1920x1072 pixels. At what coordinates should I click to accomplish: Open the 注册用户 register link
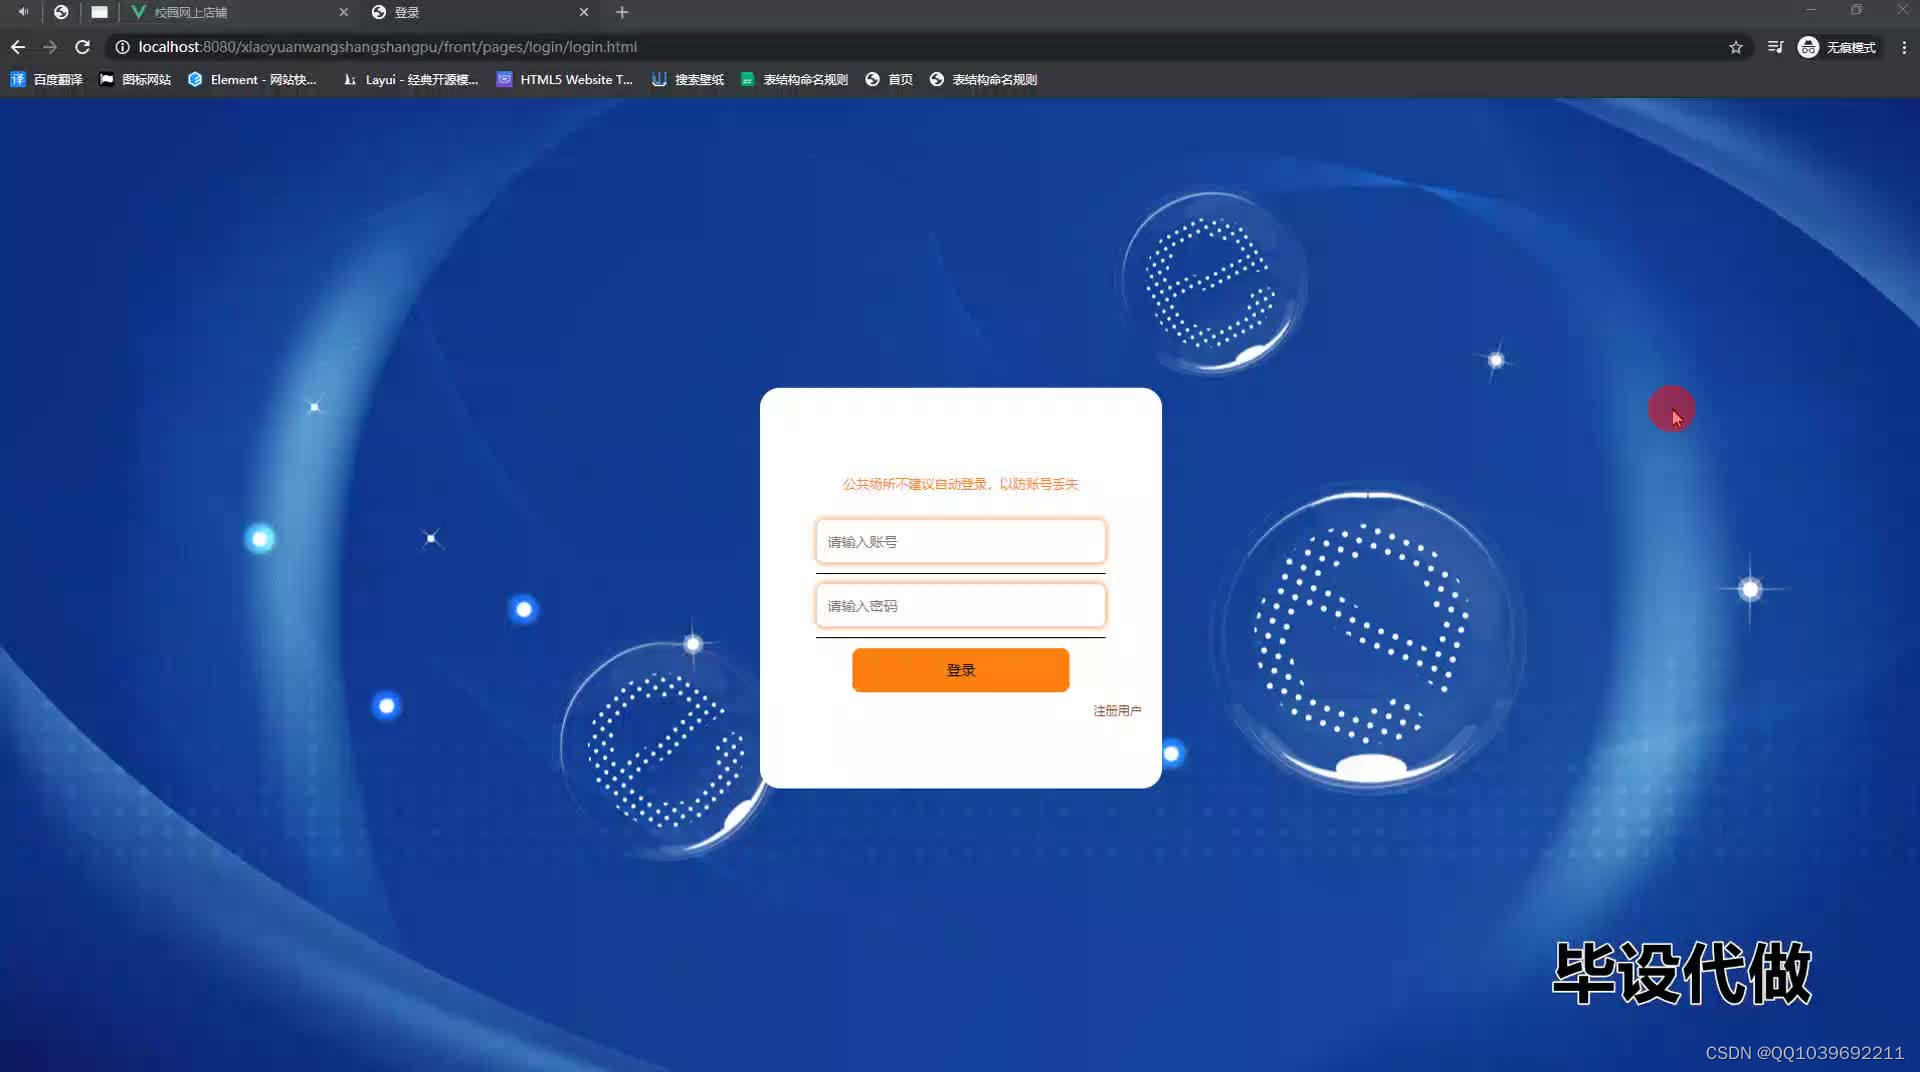1117,711
